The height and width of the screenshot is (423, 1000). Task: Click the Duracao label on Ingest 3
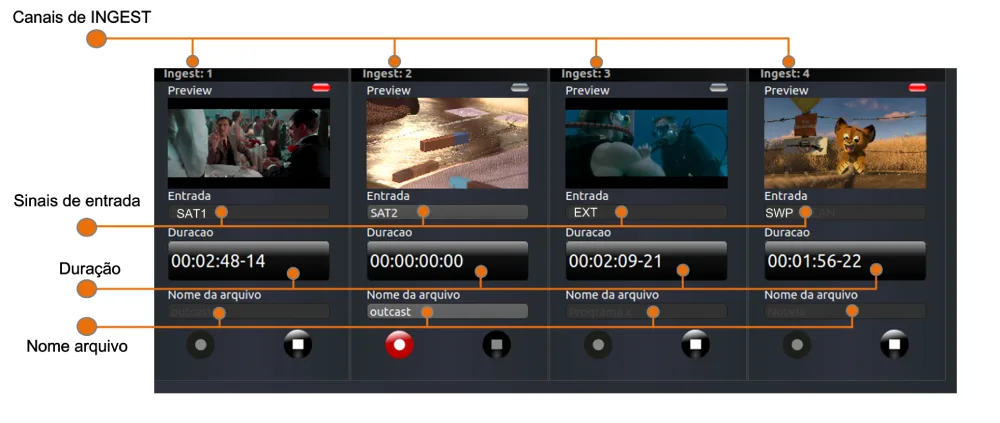(588, 232)
